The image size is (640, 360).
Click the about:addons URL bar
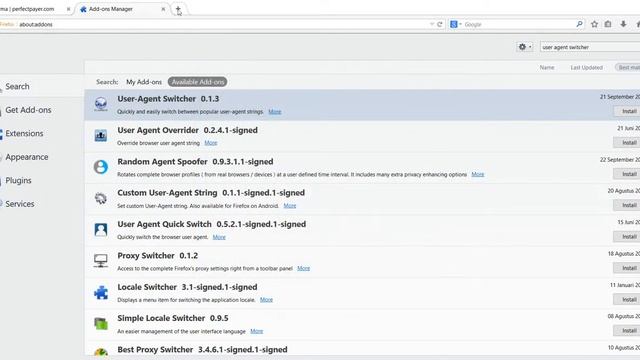(x=220, y=24)
